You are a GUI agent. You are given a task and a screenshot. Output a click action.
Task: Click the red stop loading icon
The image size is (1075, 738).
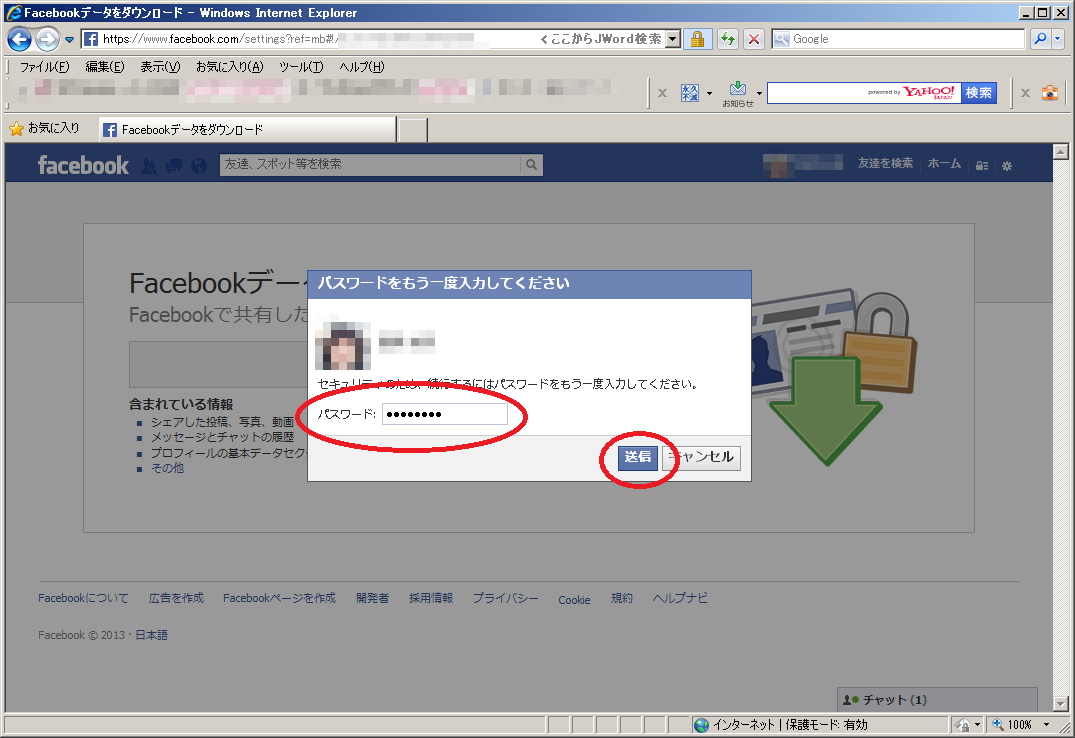tap(754, 39)
